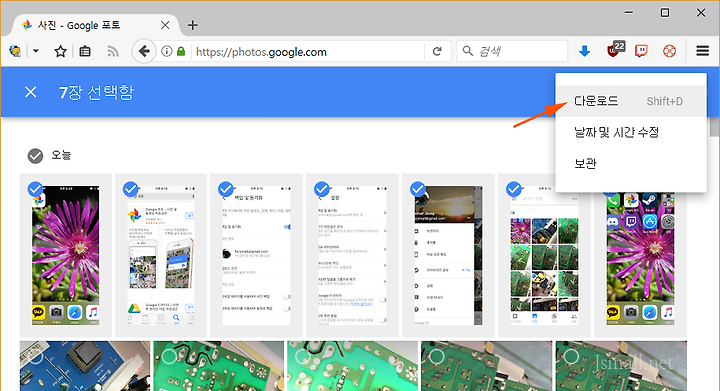The image size is (720, 391).
Task: Click the photos.google.com address bar
Action: point(308,51)
